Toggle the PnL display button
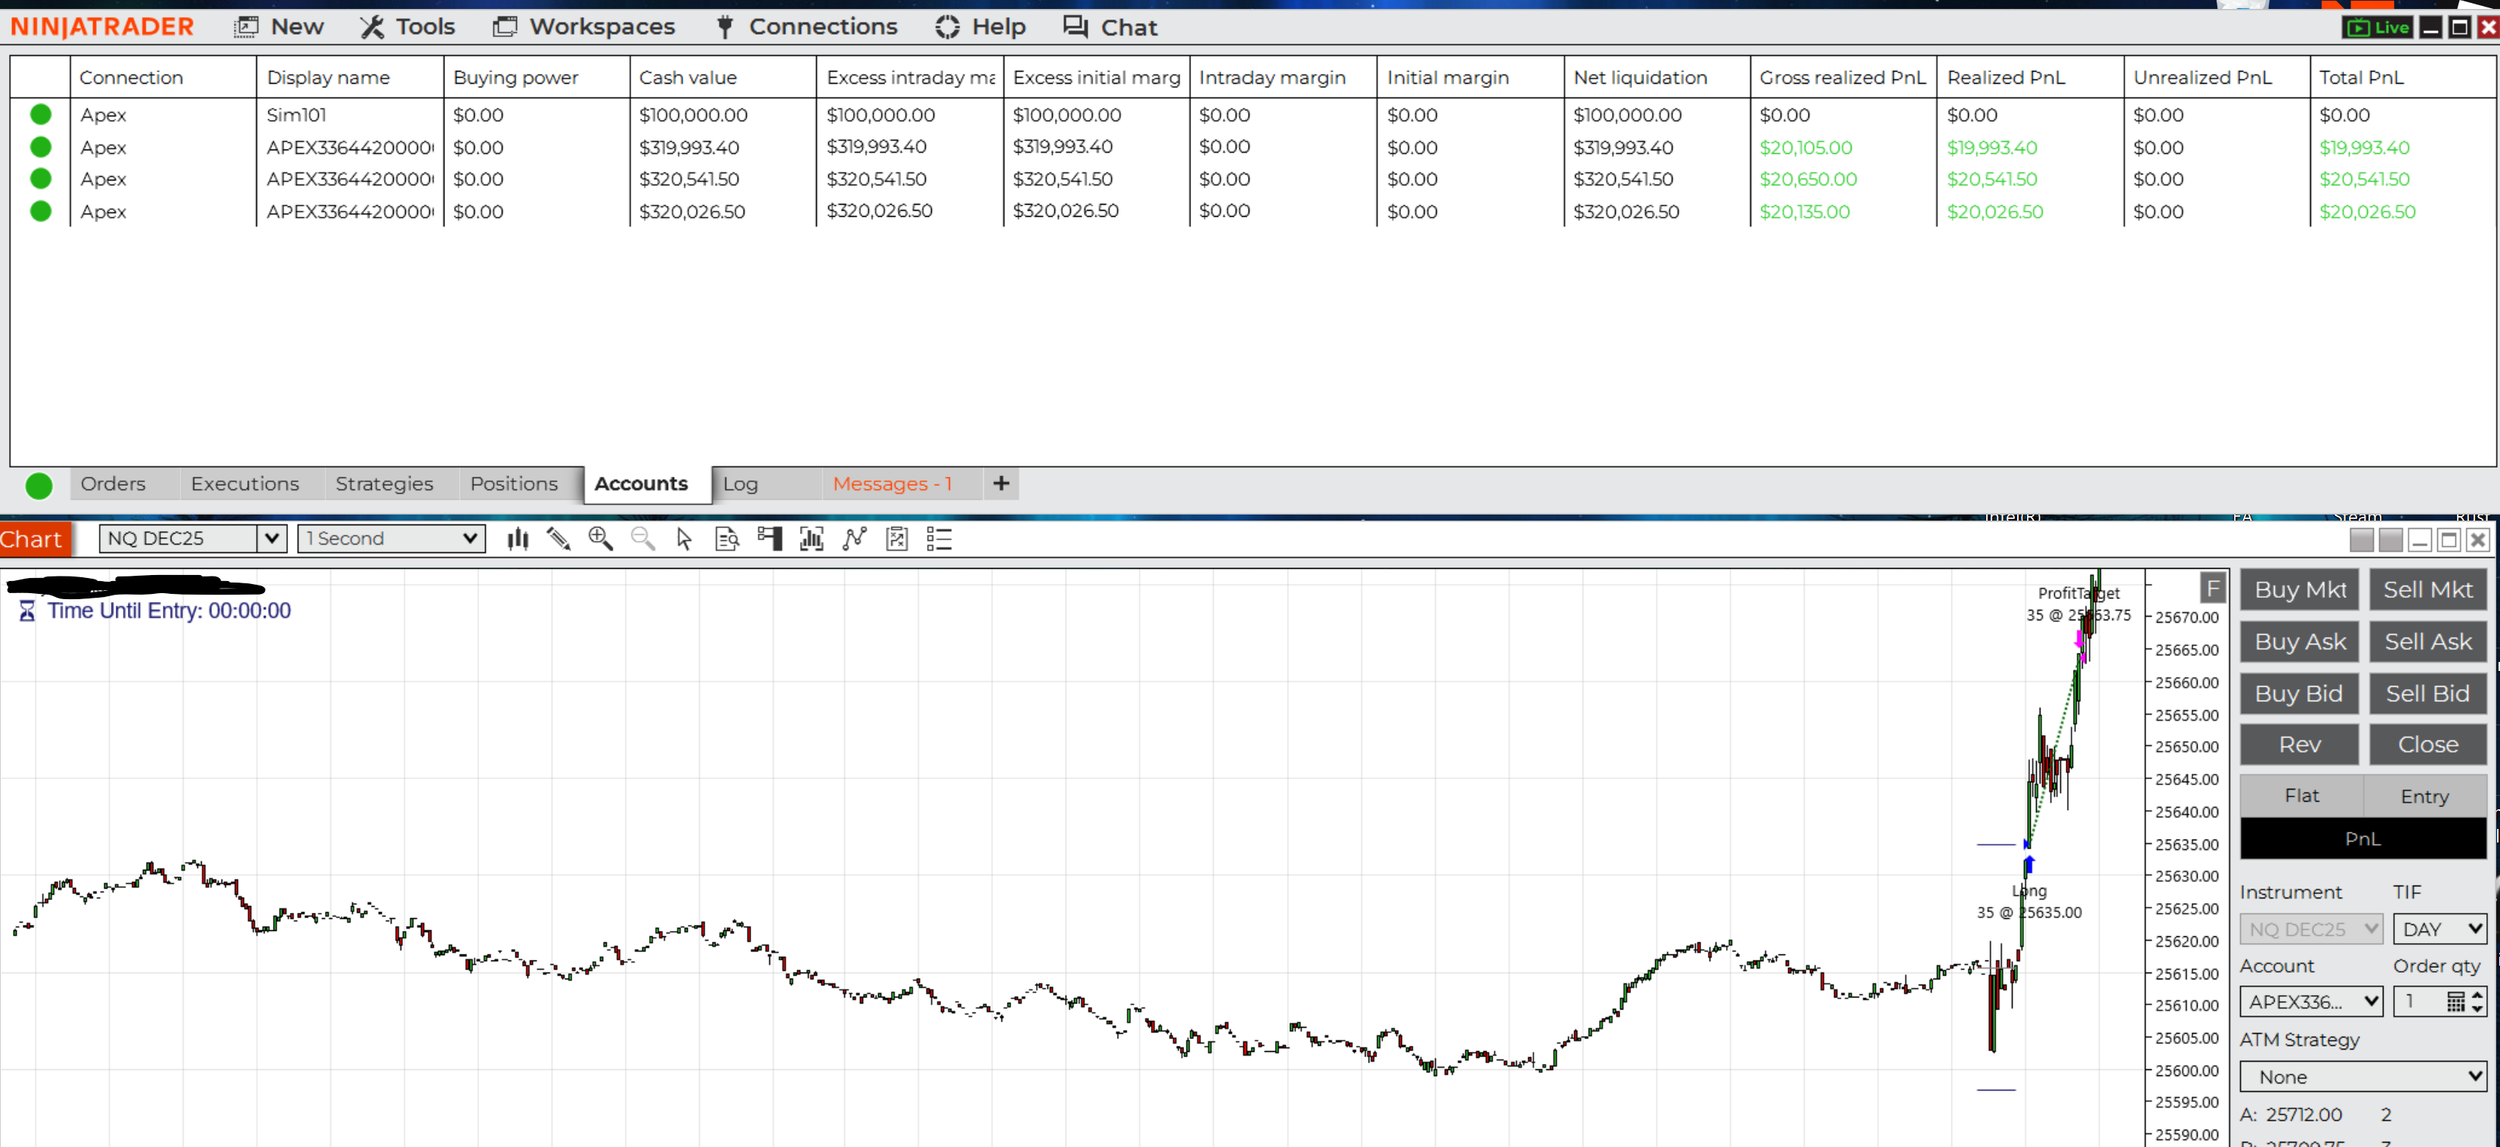The height and width of the screenshot is (1147, 2500). 2363,839
